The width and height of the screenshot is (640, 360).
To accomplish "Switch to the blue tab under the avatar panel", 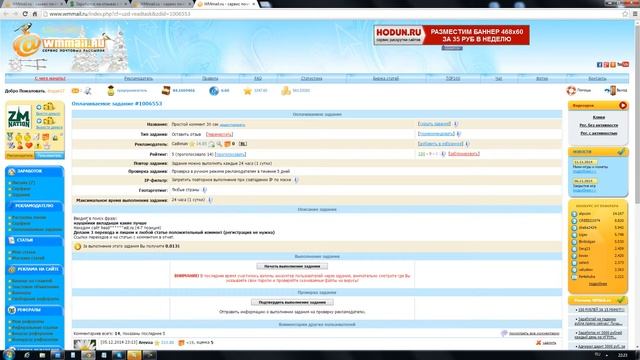I will (x=49, y=156).
